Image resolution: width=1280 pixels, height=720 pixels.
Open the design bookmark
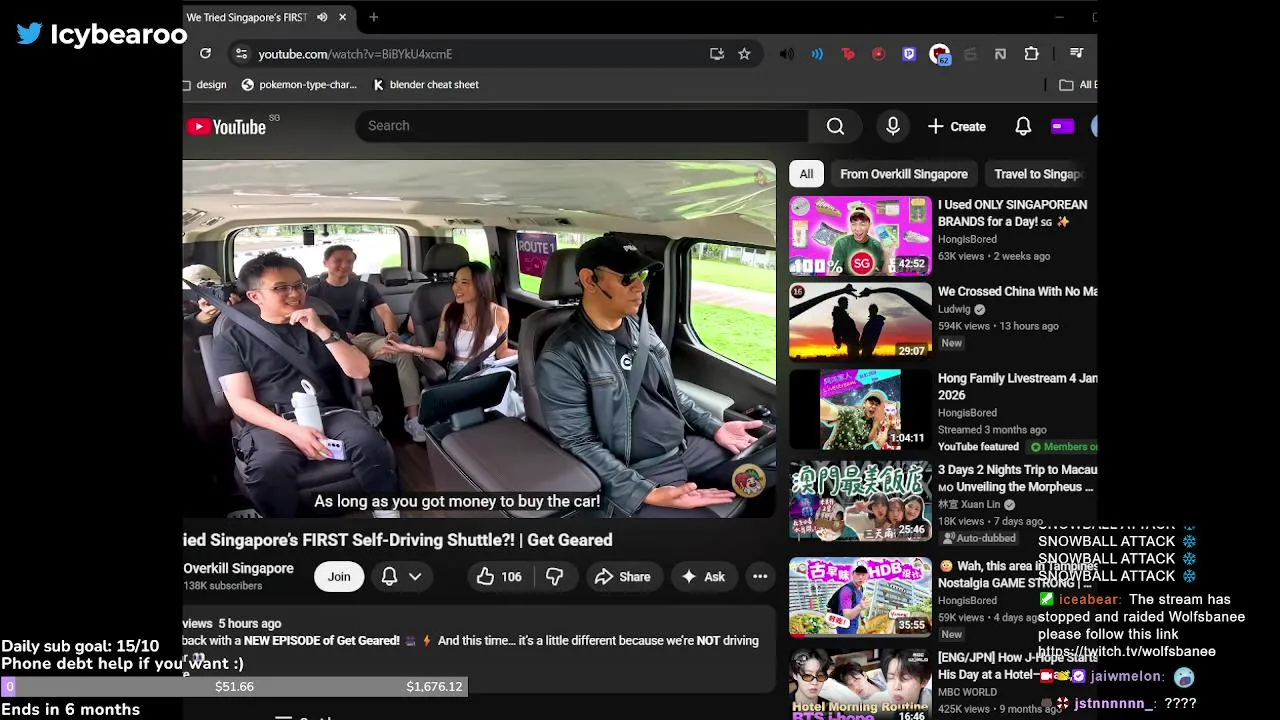205,85
